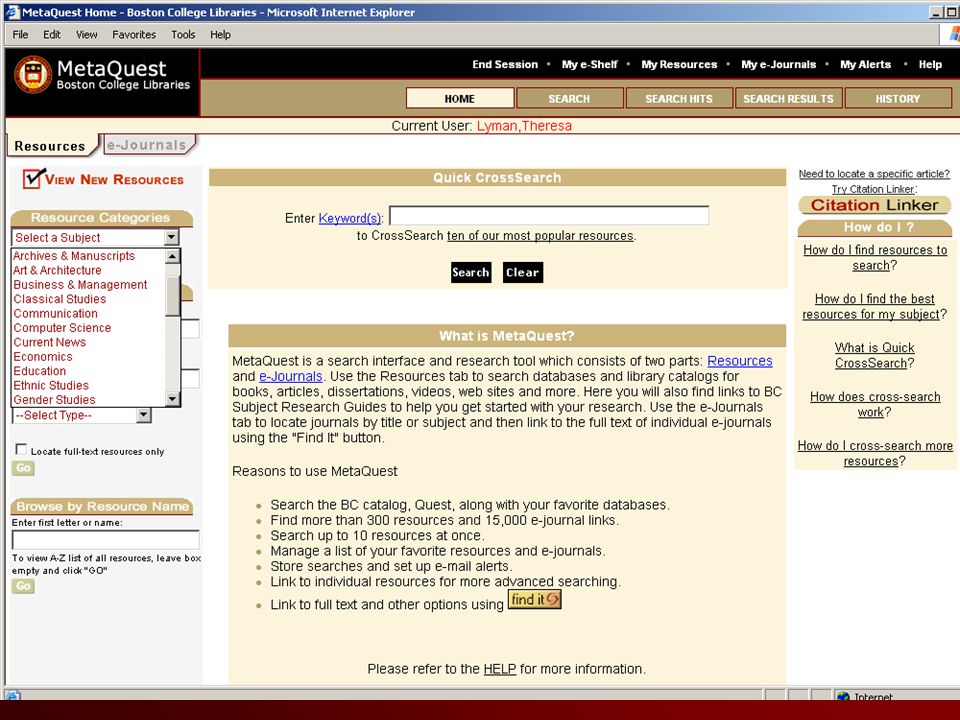Click the Internet zone globe icon
This screenshot has height=720, width=960.
tap(843, 697)
